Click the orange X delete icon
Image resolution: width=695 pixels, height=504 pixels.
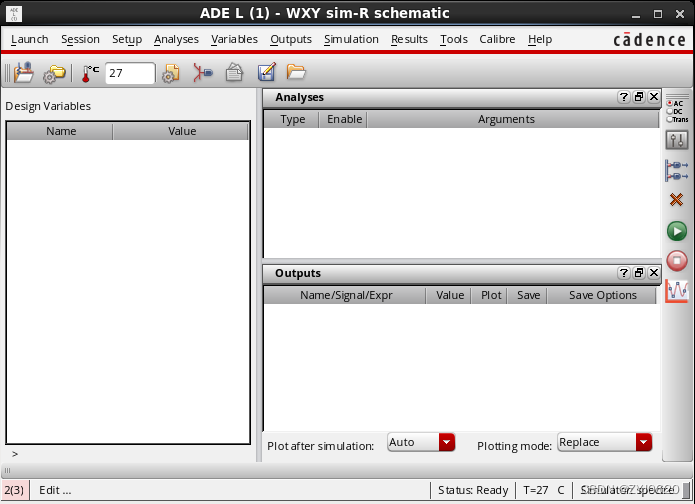[x=676, y=199]
